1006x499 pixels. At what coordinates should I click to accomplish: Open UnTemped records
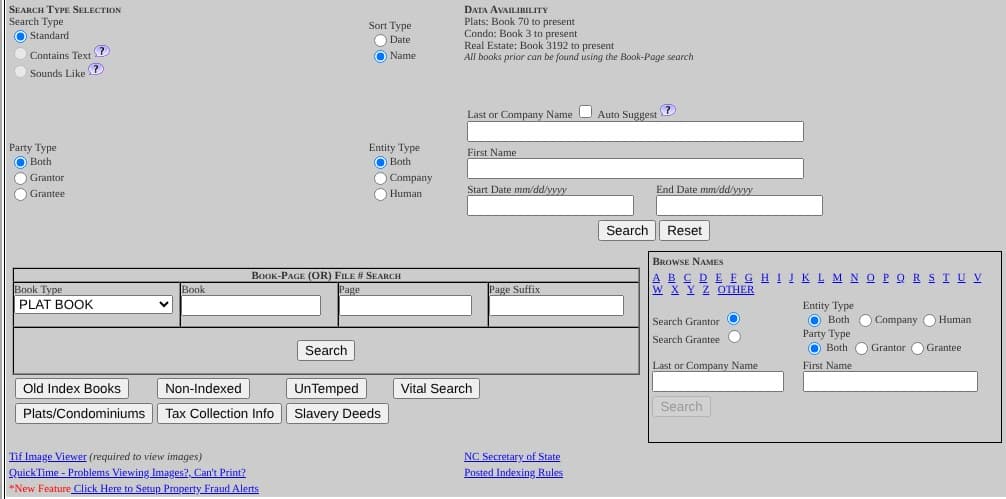click(x=327, y=389)
